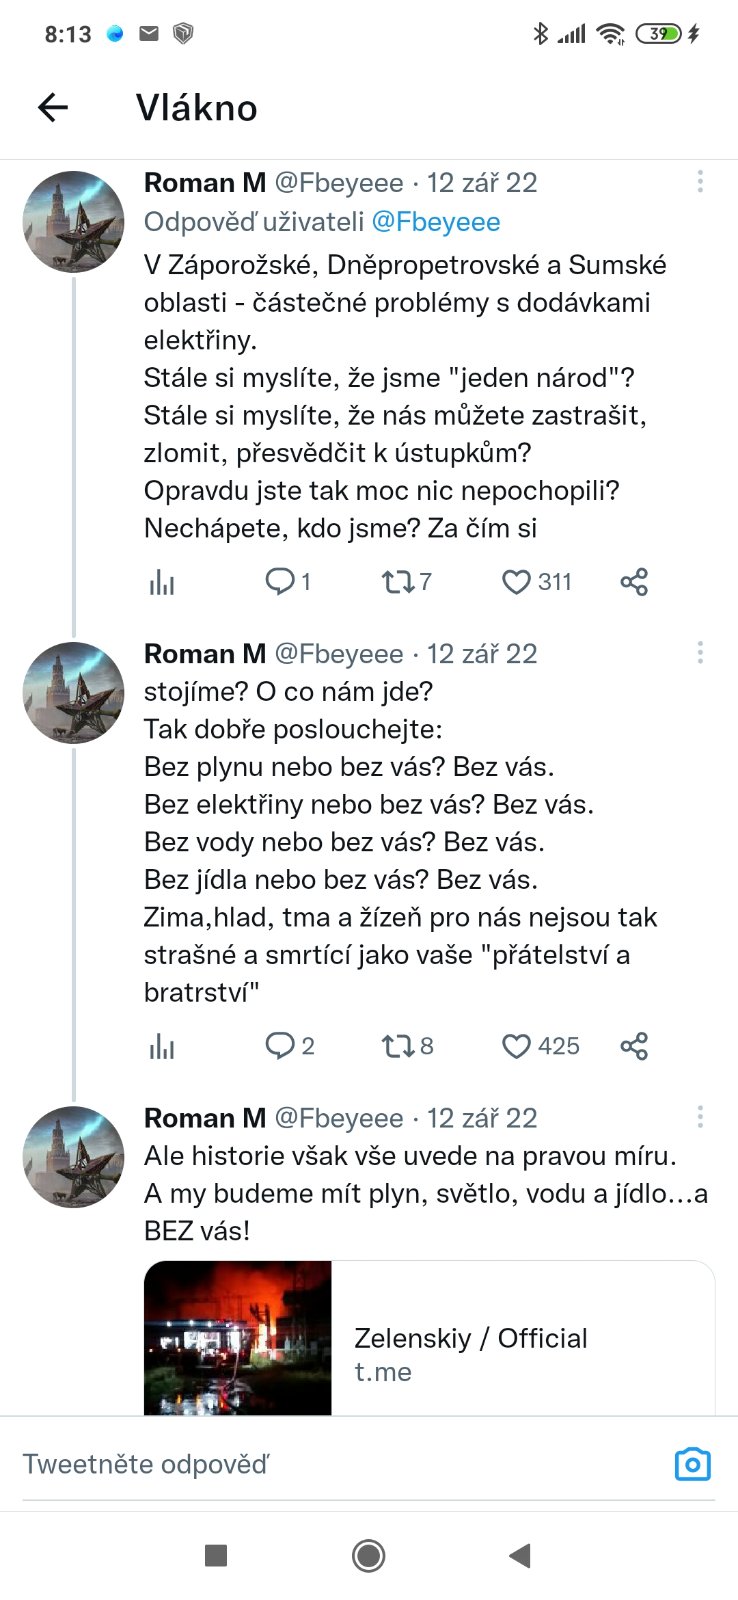738x1600 pixels.
Task: Tap the "Tweetněte odpověď" reply field
Action: 300,1464
